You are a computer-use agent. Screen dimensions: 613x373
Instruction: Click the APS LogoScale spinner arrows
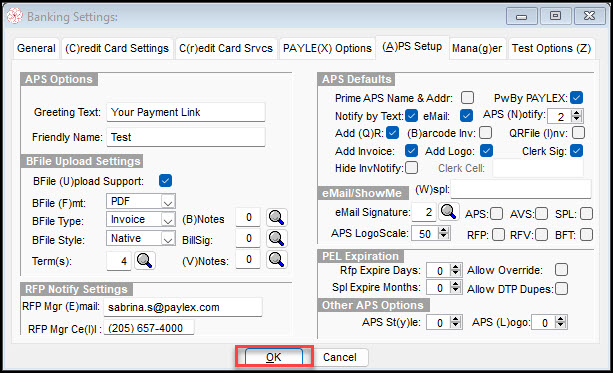(x=443, y=233)
